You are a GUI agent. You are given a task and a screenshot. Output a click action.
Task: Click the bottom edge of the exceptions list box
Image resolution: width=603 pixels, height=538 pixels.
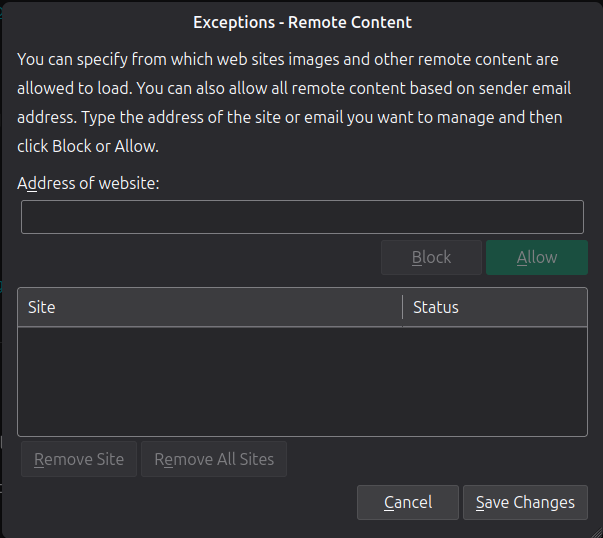pyautogui.click(x=301, y=435)
